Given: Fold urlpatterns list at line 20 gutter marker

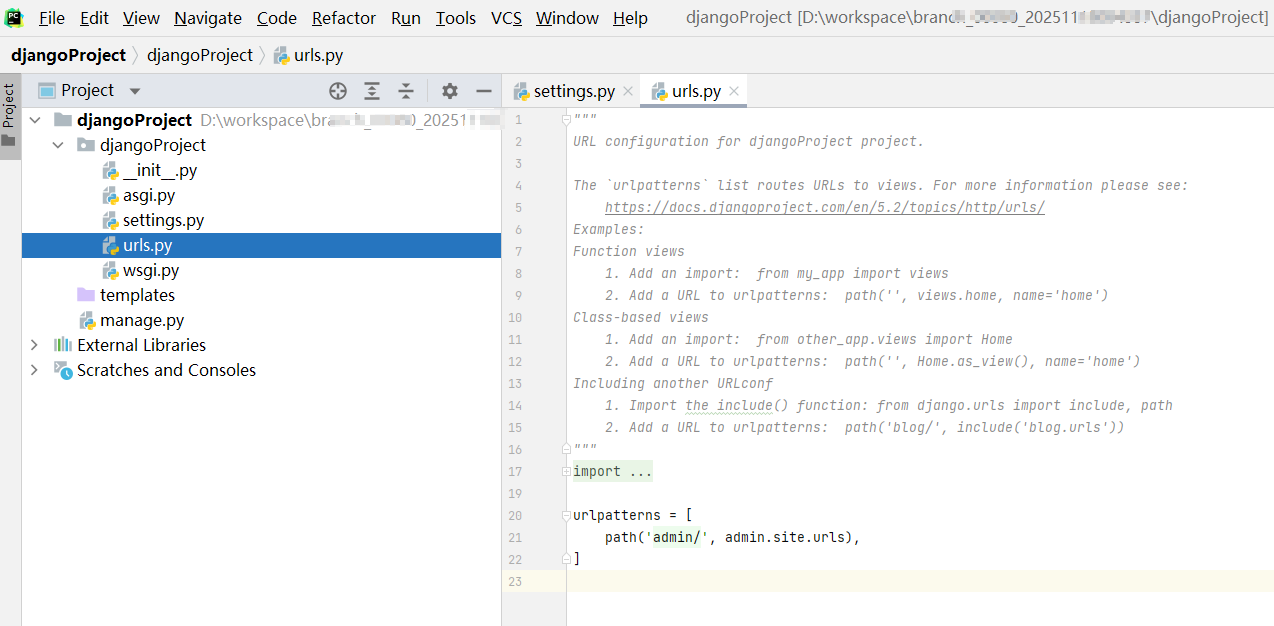Looking at the screenshot, I should (x=566, y=515).
